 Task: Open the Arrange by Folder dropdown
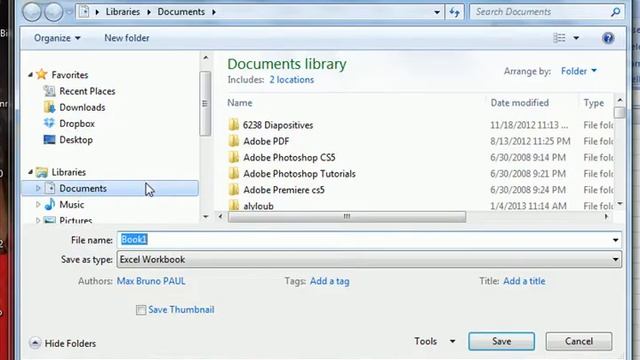[579, 71]
